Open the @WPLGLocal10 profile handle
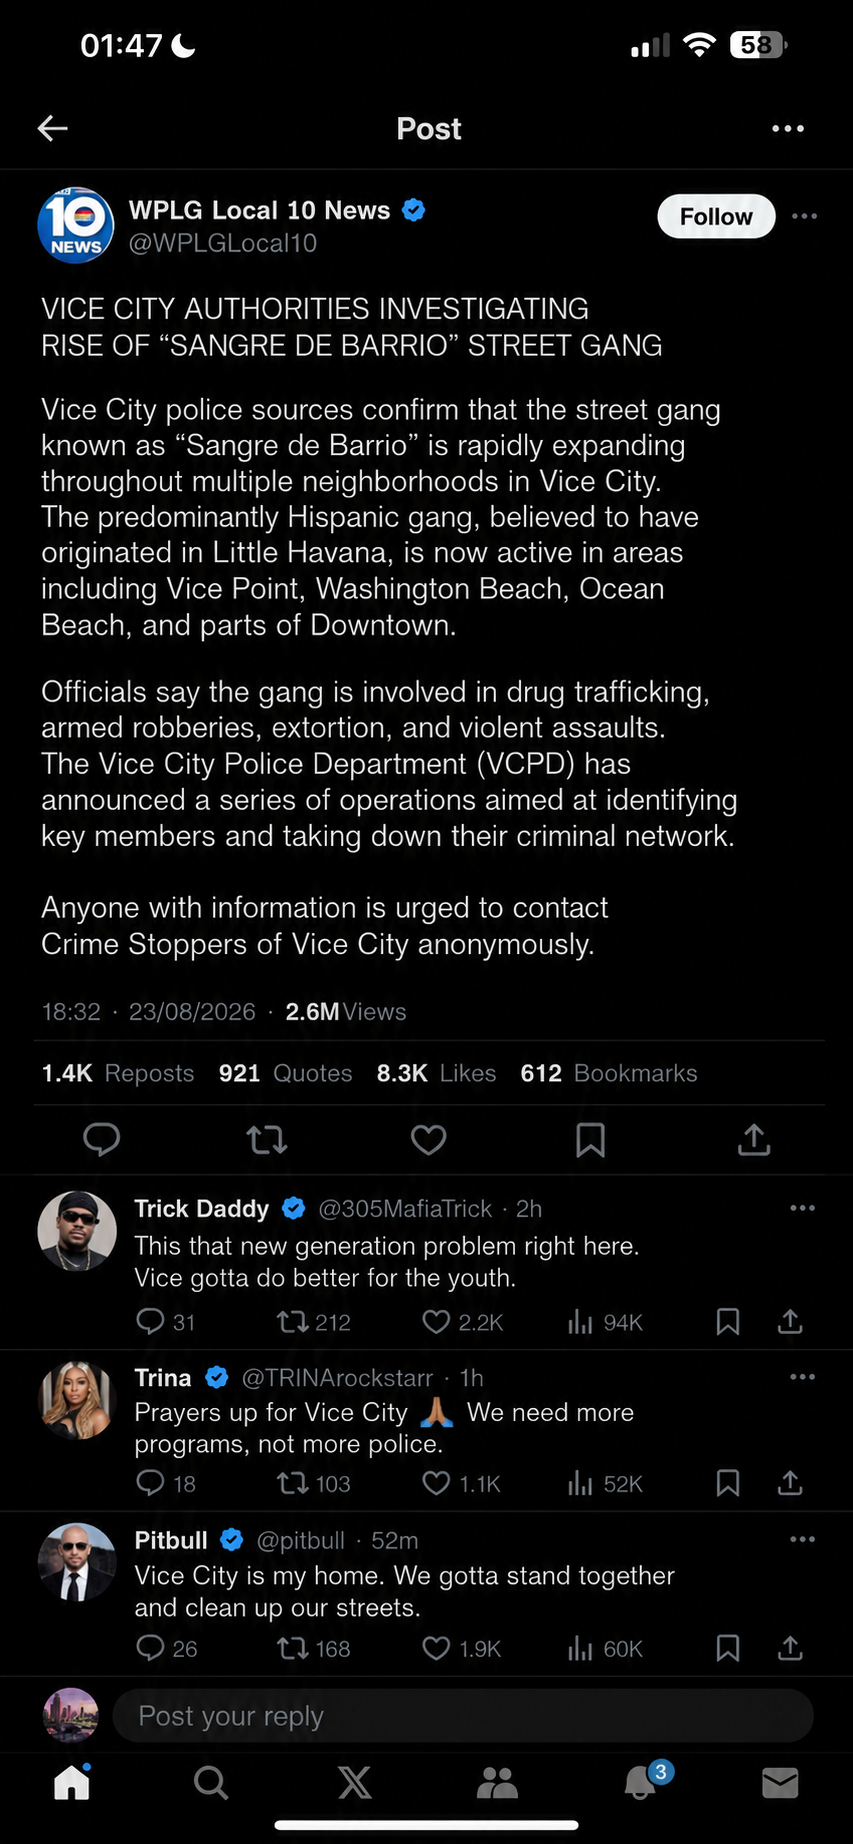 223,243
